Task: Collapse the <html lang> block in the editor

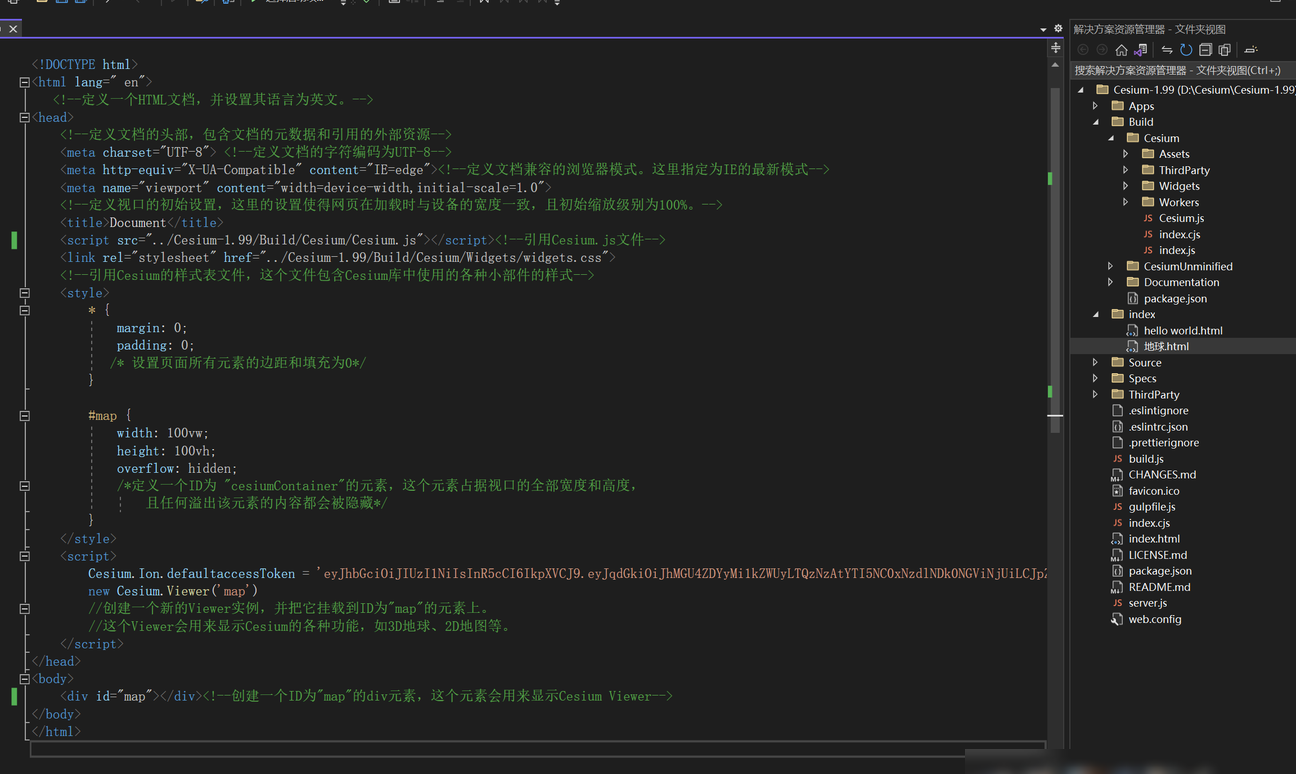Action: coord(24,83)
